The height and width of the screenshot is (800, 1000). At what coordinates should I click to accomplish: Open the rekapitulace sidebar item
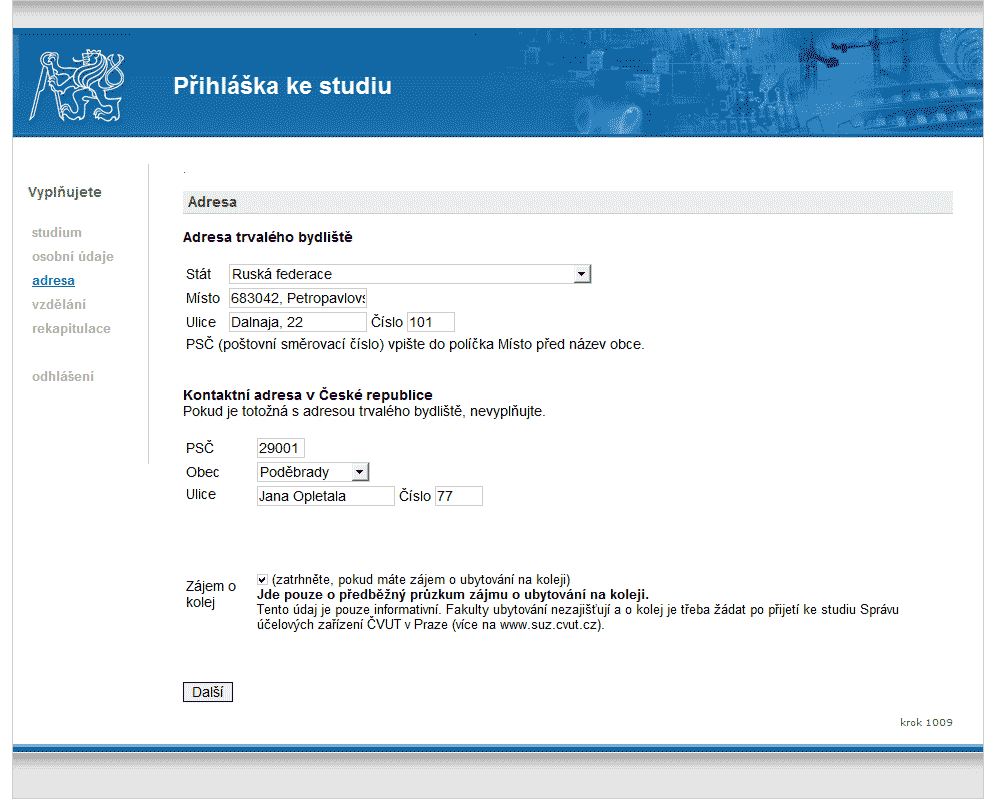[x=71, y=329]
